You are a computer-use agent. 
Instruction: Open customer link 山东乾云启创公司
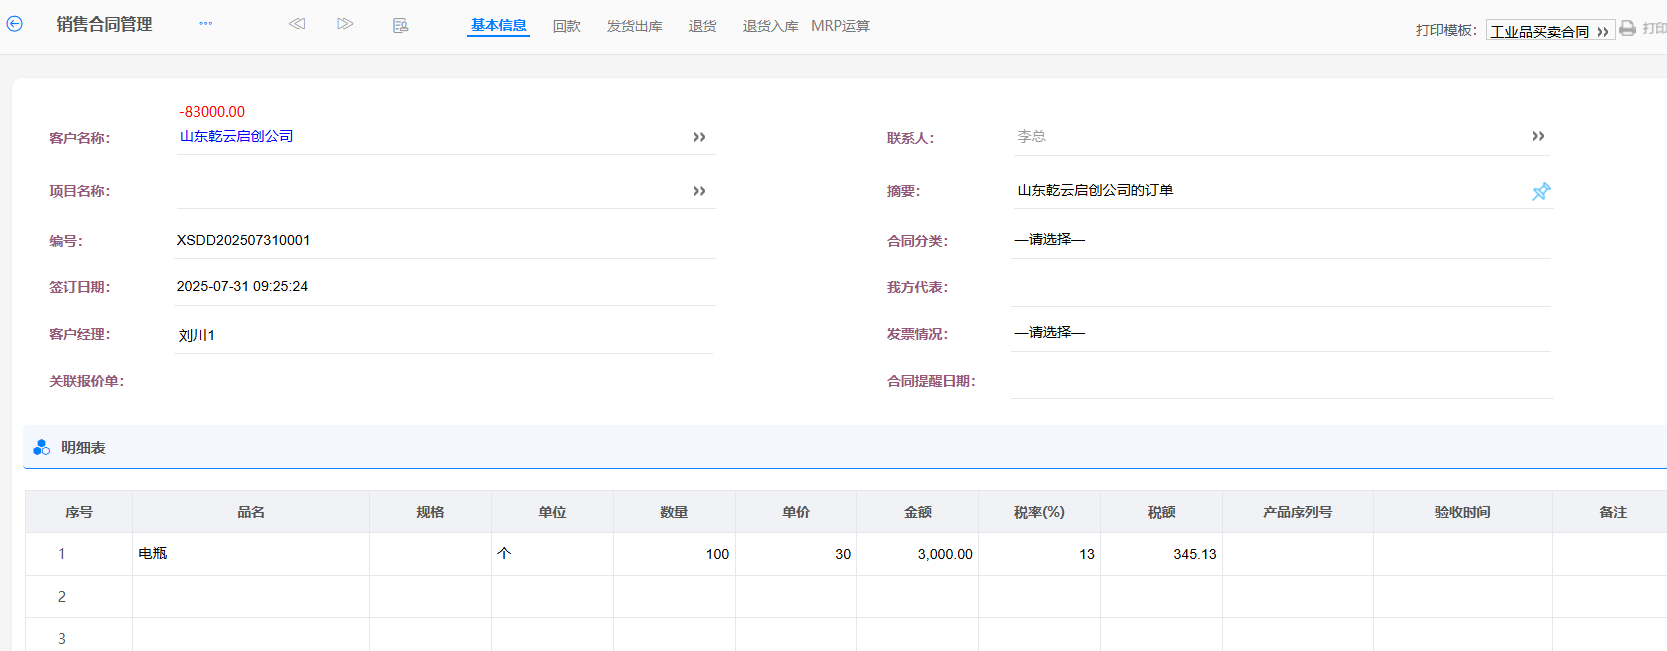(237, 136)
